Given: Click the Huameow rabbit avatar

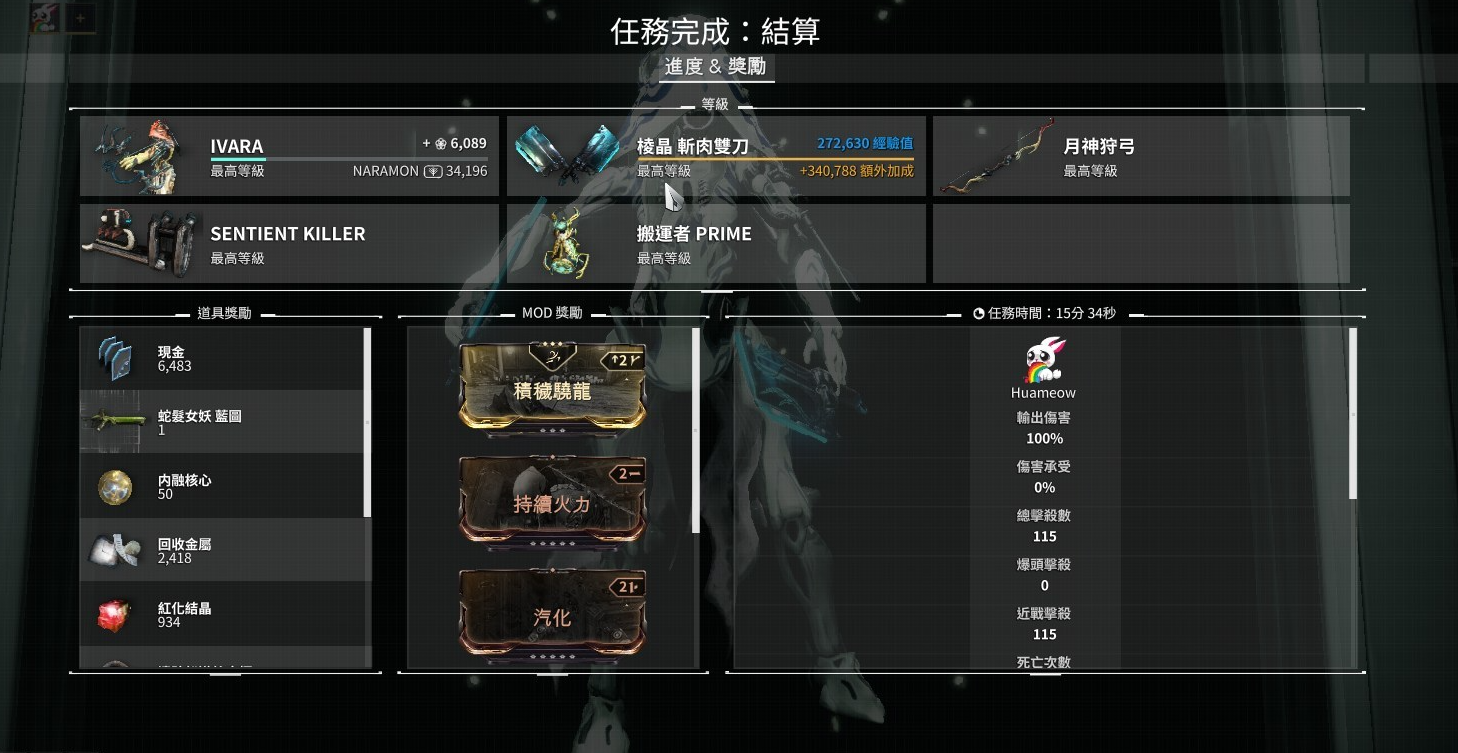Looking at the screenshot, I should pyautogui.click(x=1044, y=360).
